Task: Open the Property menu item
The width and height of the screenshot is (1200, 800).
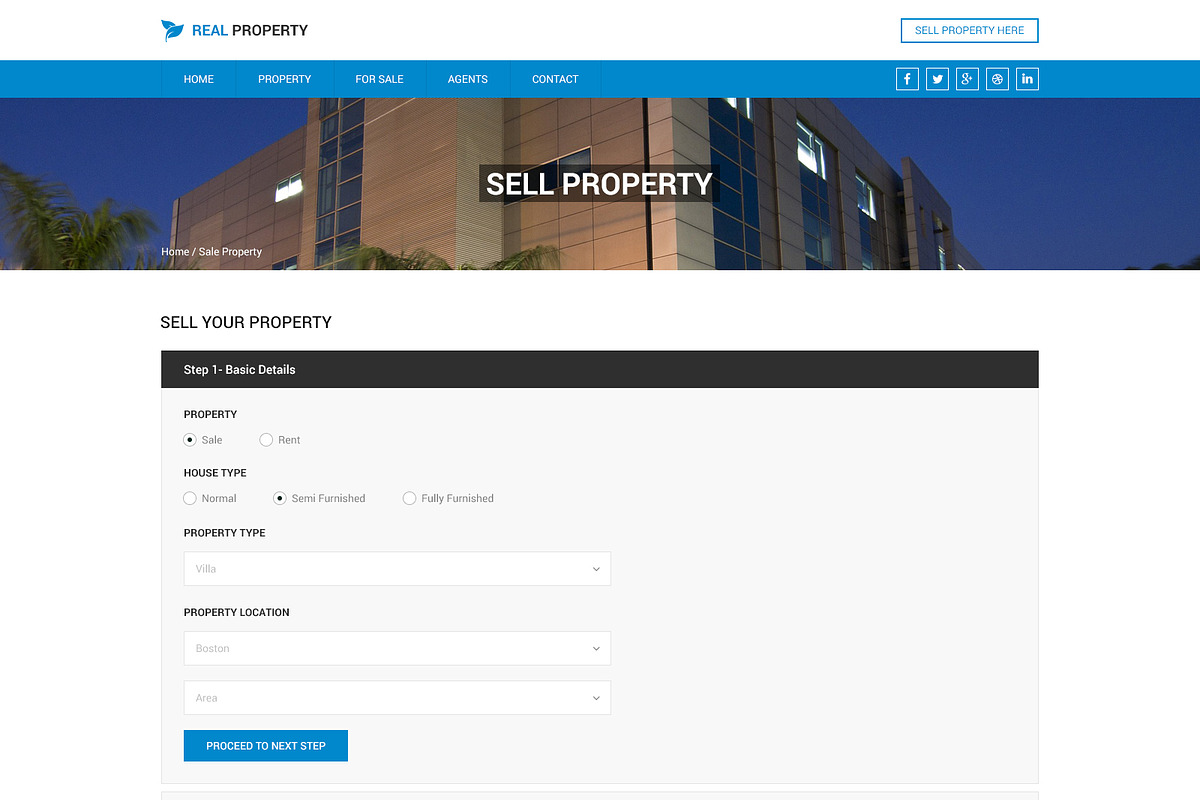Action: [285, 79]
